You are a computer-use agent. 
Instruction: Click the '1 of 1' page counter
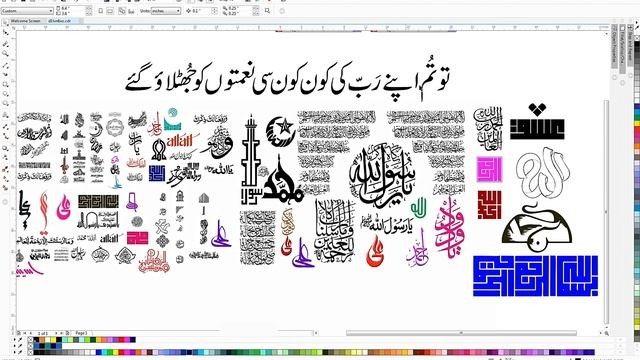coord(42,333)
